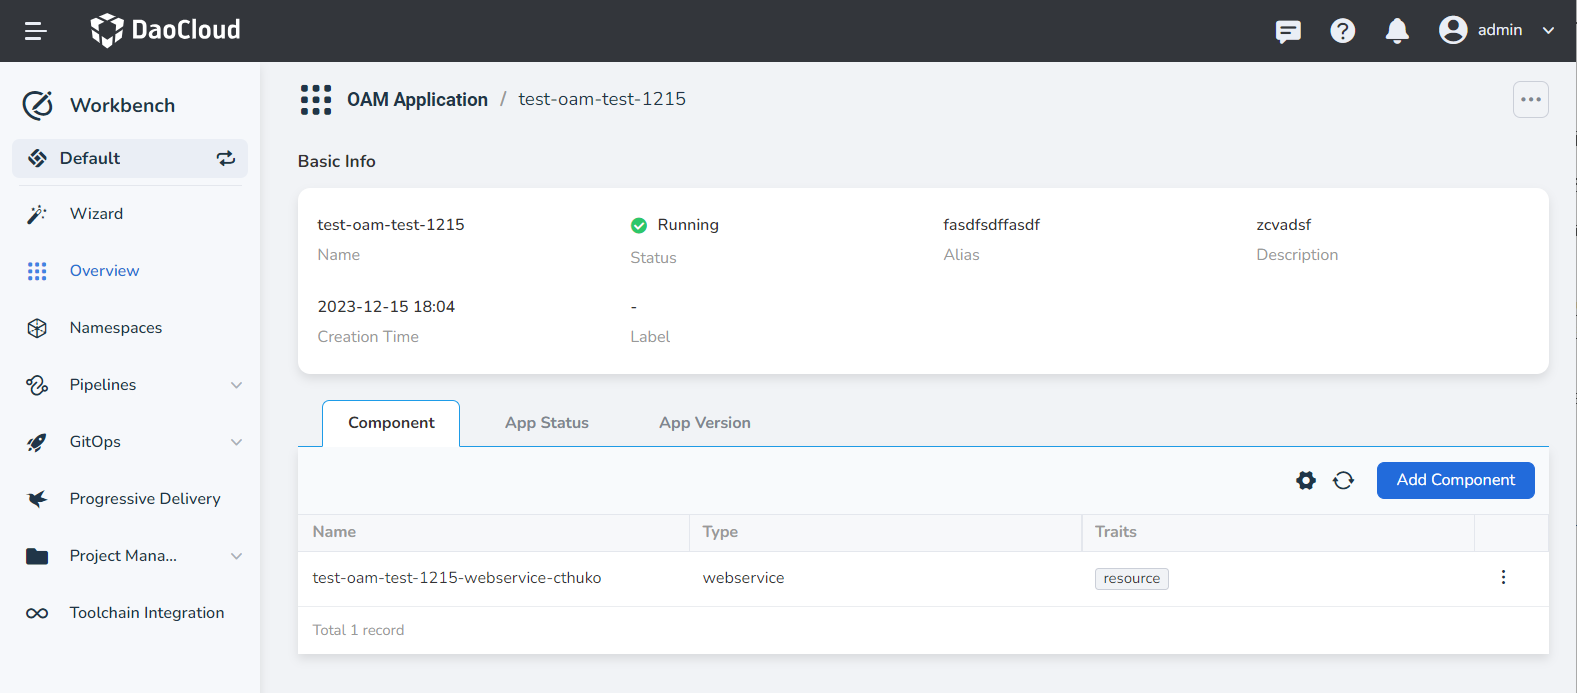
Task: Click the table settings gear icon
Action: tap(1306, 480)
